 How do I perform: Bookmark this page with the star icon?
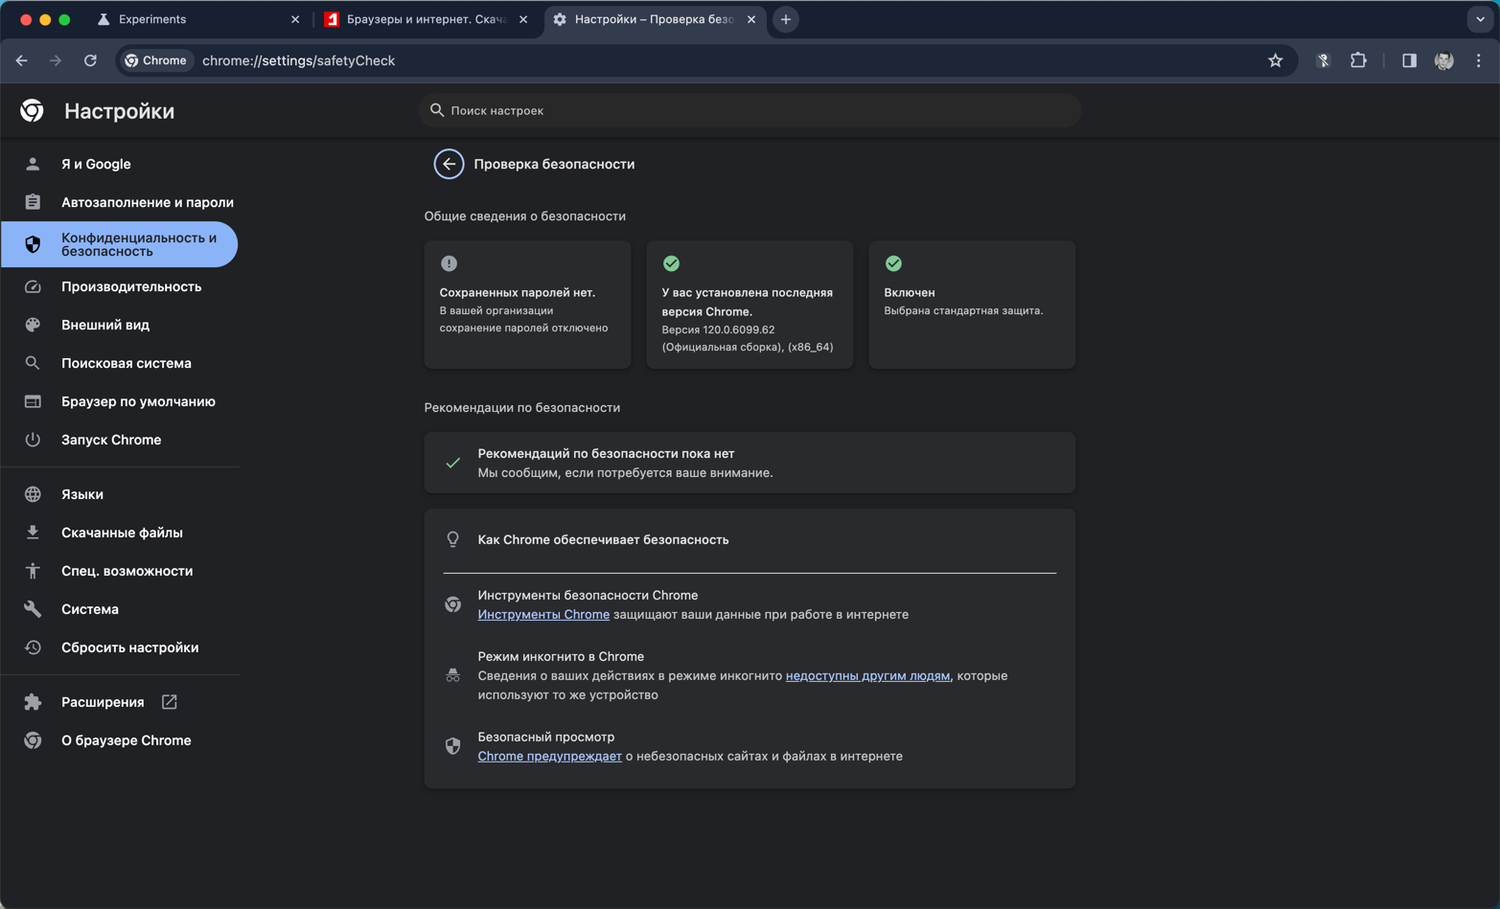click(1275, 61)
